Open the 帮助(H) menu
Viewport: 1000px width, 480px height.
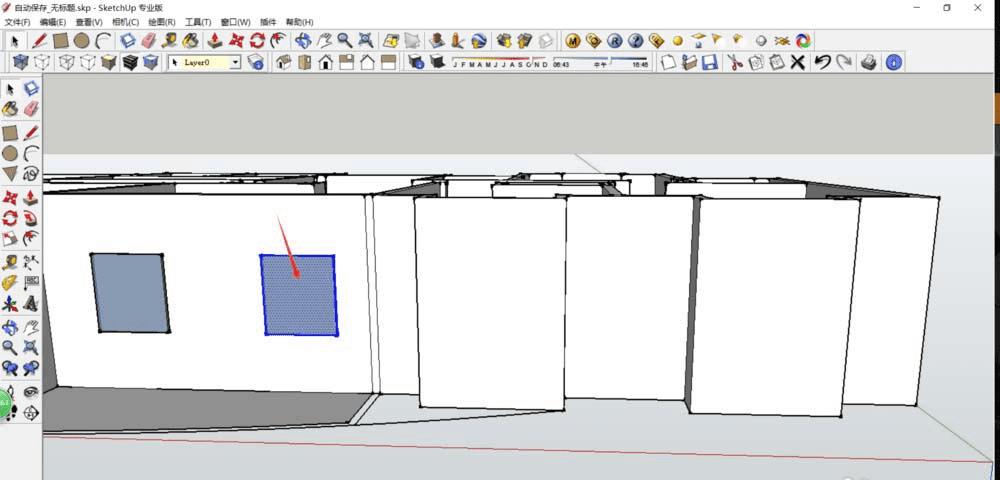pyautogui.click(x=299, y=22)
